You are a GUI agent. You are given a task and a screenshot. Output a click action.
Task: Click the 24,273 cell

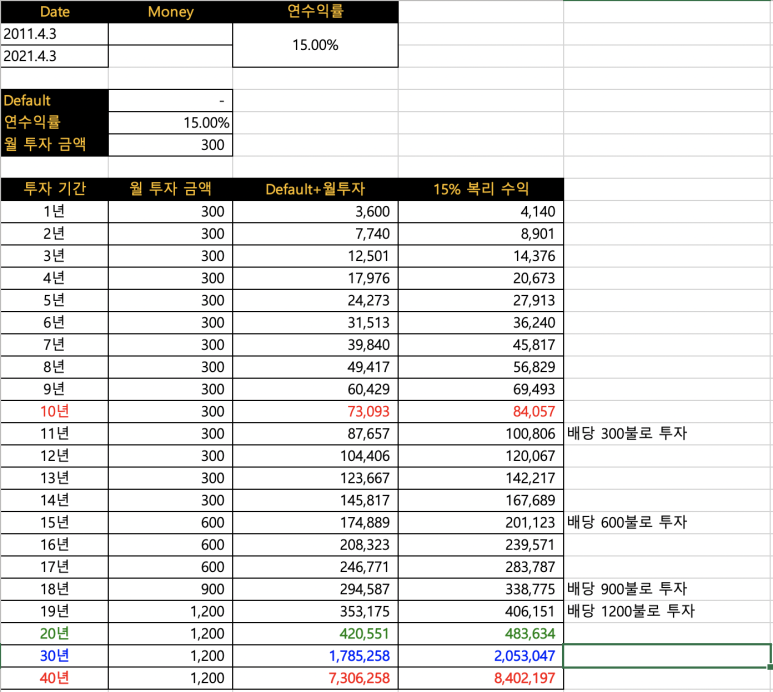pos(315,300)
